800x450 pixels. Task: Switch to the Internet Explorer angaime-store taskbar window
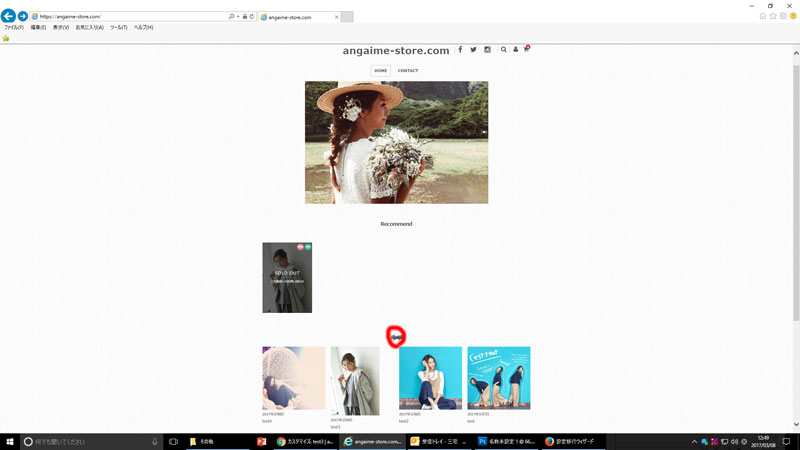pos(372,441)
